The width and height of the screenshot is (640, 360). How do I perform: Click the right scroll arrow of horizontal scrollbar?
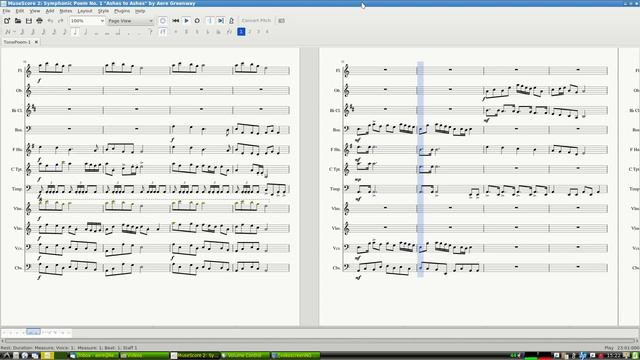click(x=638, y=340)
